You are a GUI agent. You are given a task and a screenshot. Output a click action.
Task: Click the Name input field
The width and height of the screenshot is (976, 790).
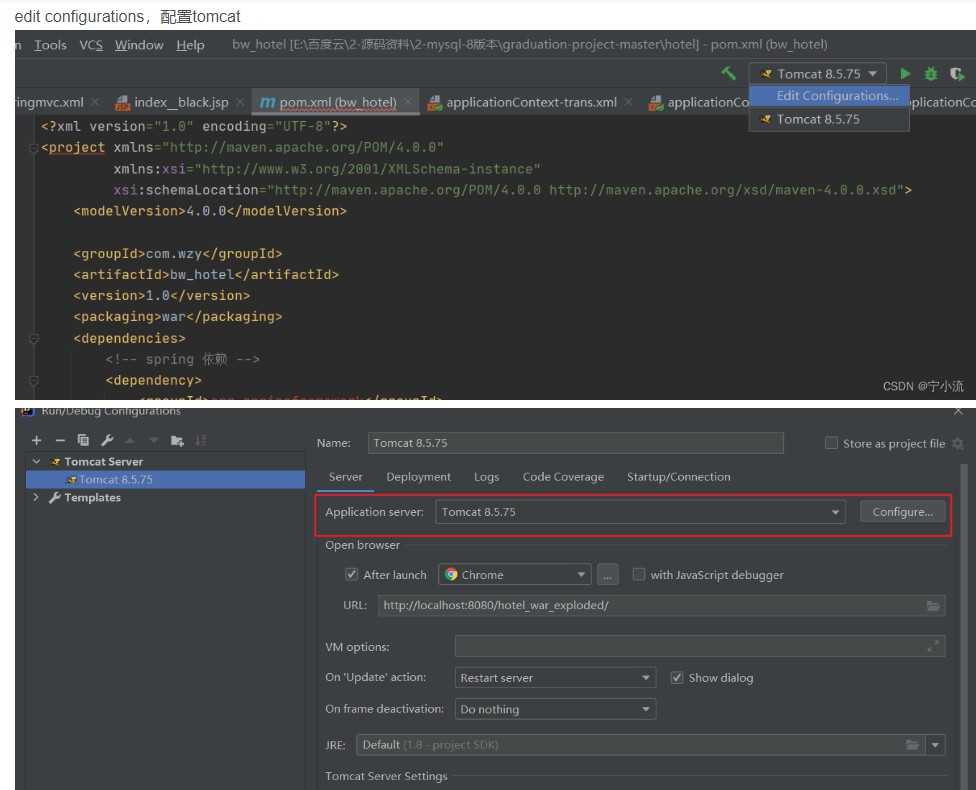coord(576,443)
